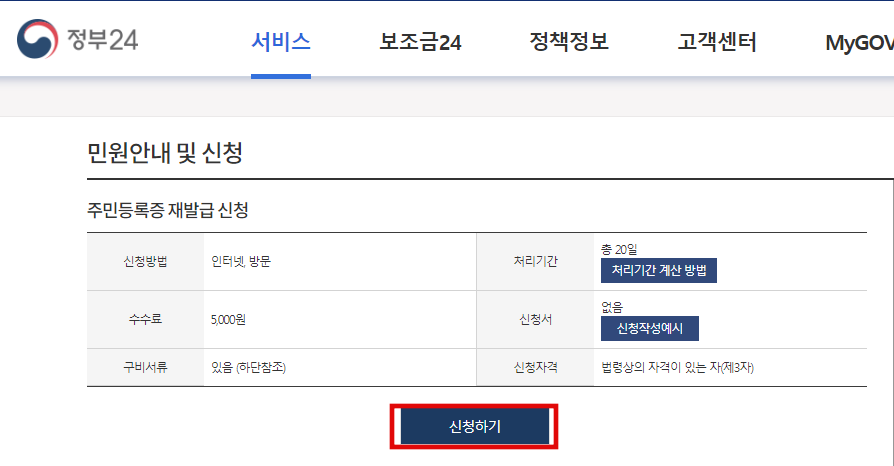
Task: Click the 법령상의 자격이 있는 자(제3자) text
Action: (677, 367)
